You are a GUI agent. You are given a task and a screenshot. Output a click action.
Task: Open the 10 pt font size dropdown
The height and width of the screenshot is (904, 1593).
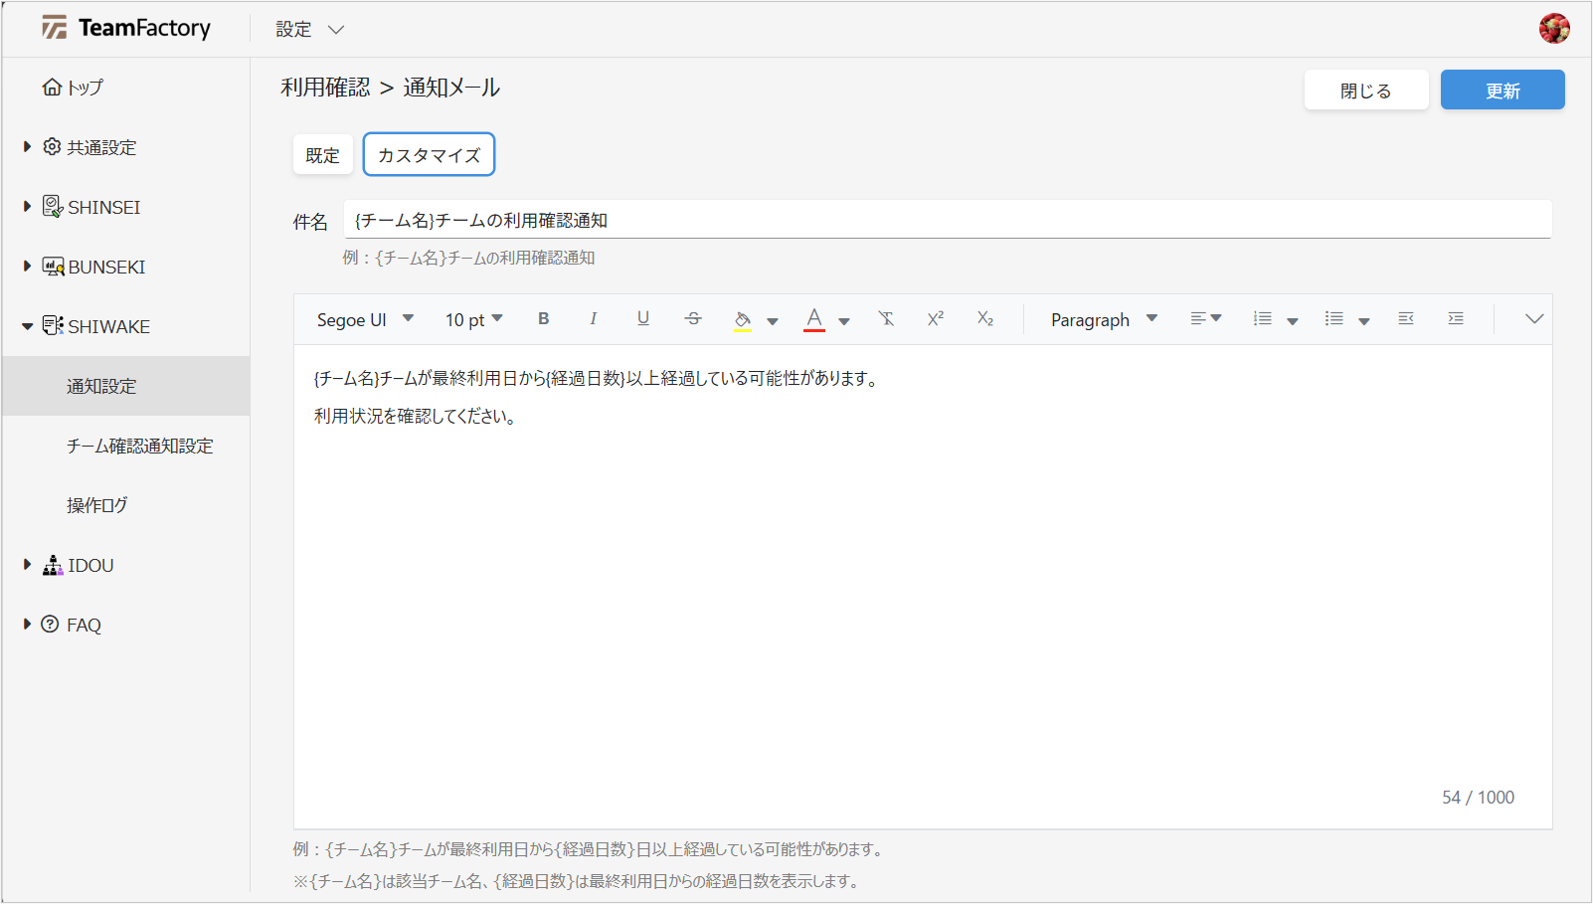pos(473,319)
